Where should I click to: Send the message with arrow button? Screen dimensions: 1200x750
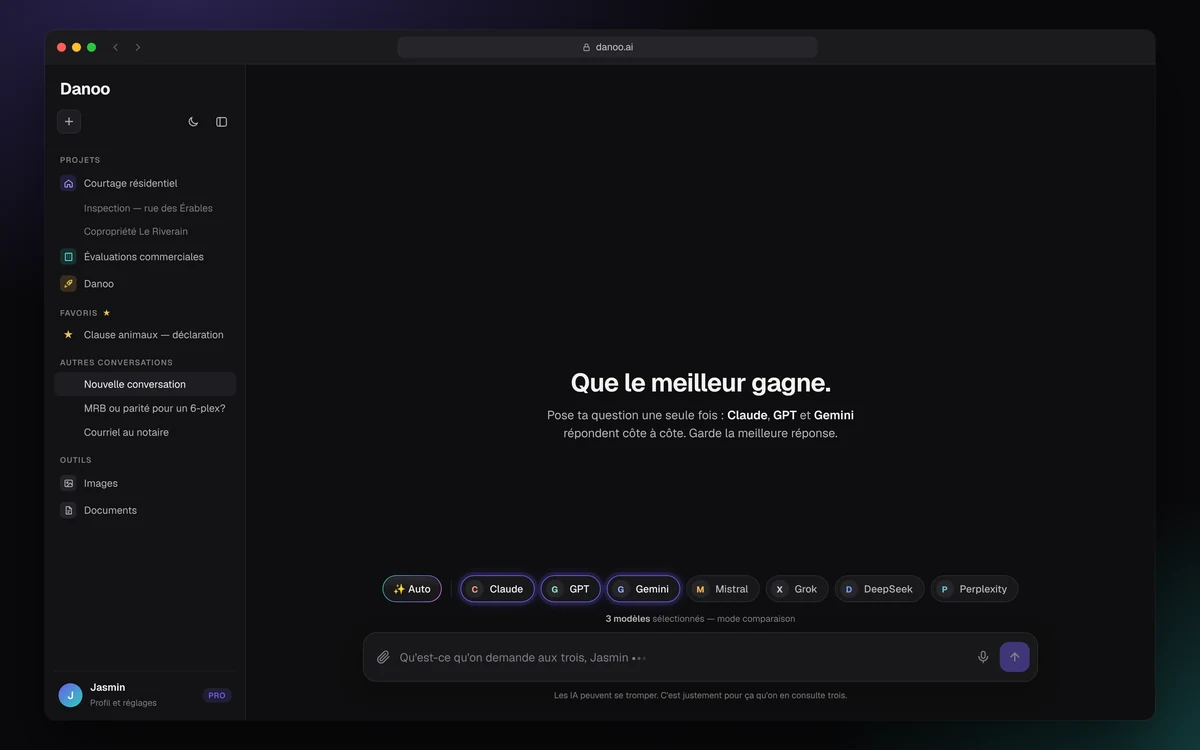point(1014,657)
